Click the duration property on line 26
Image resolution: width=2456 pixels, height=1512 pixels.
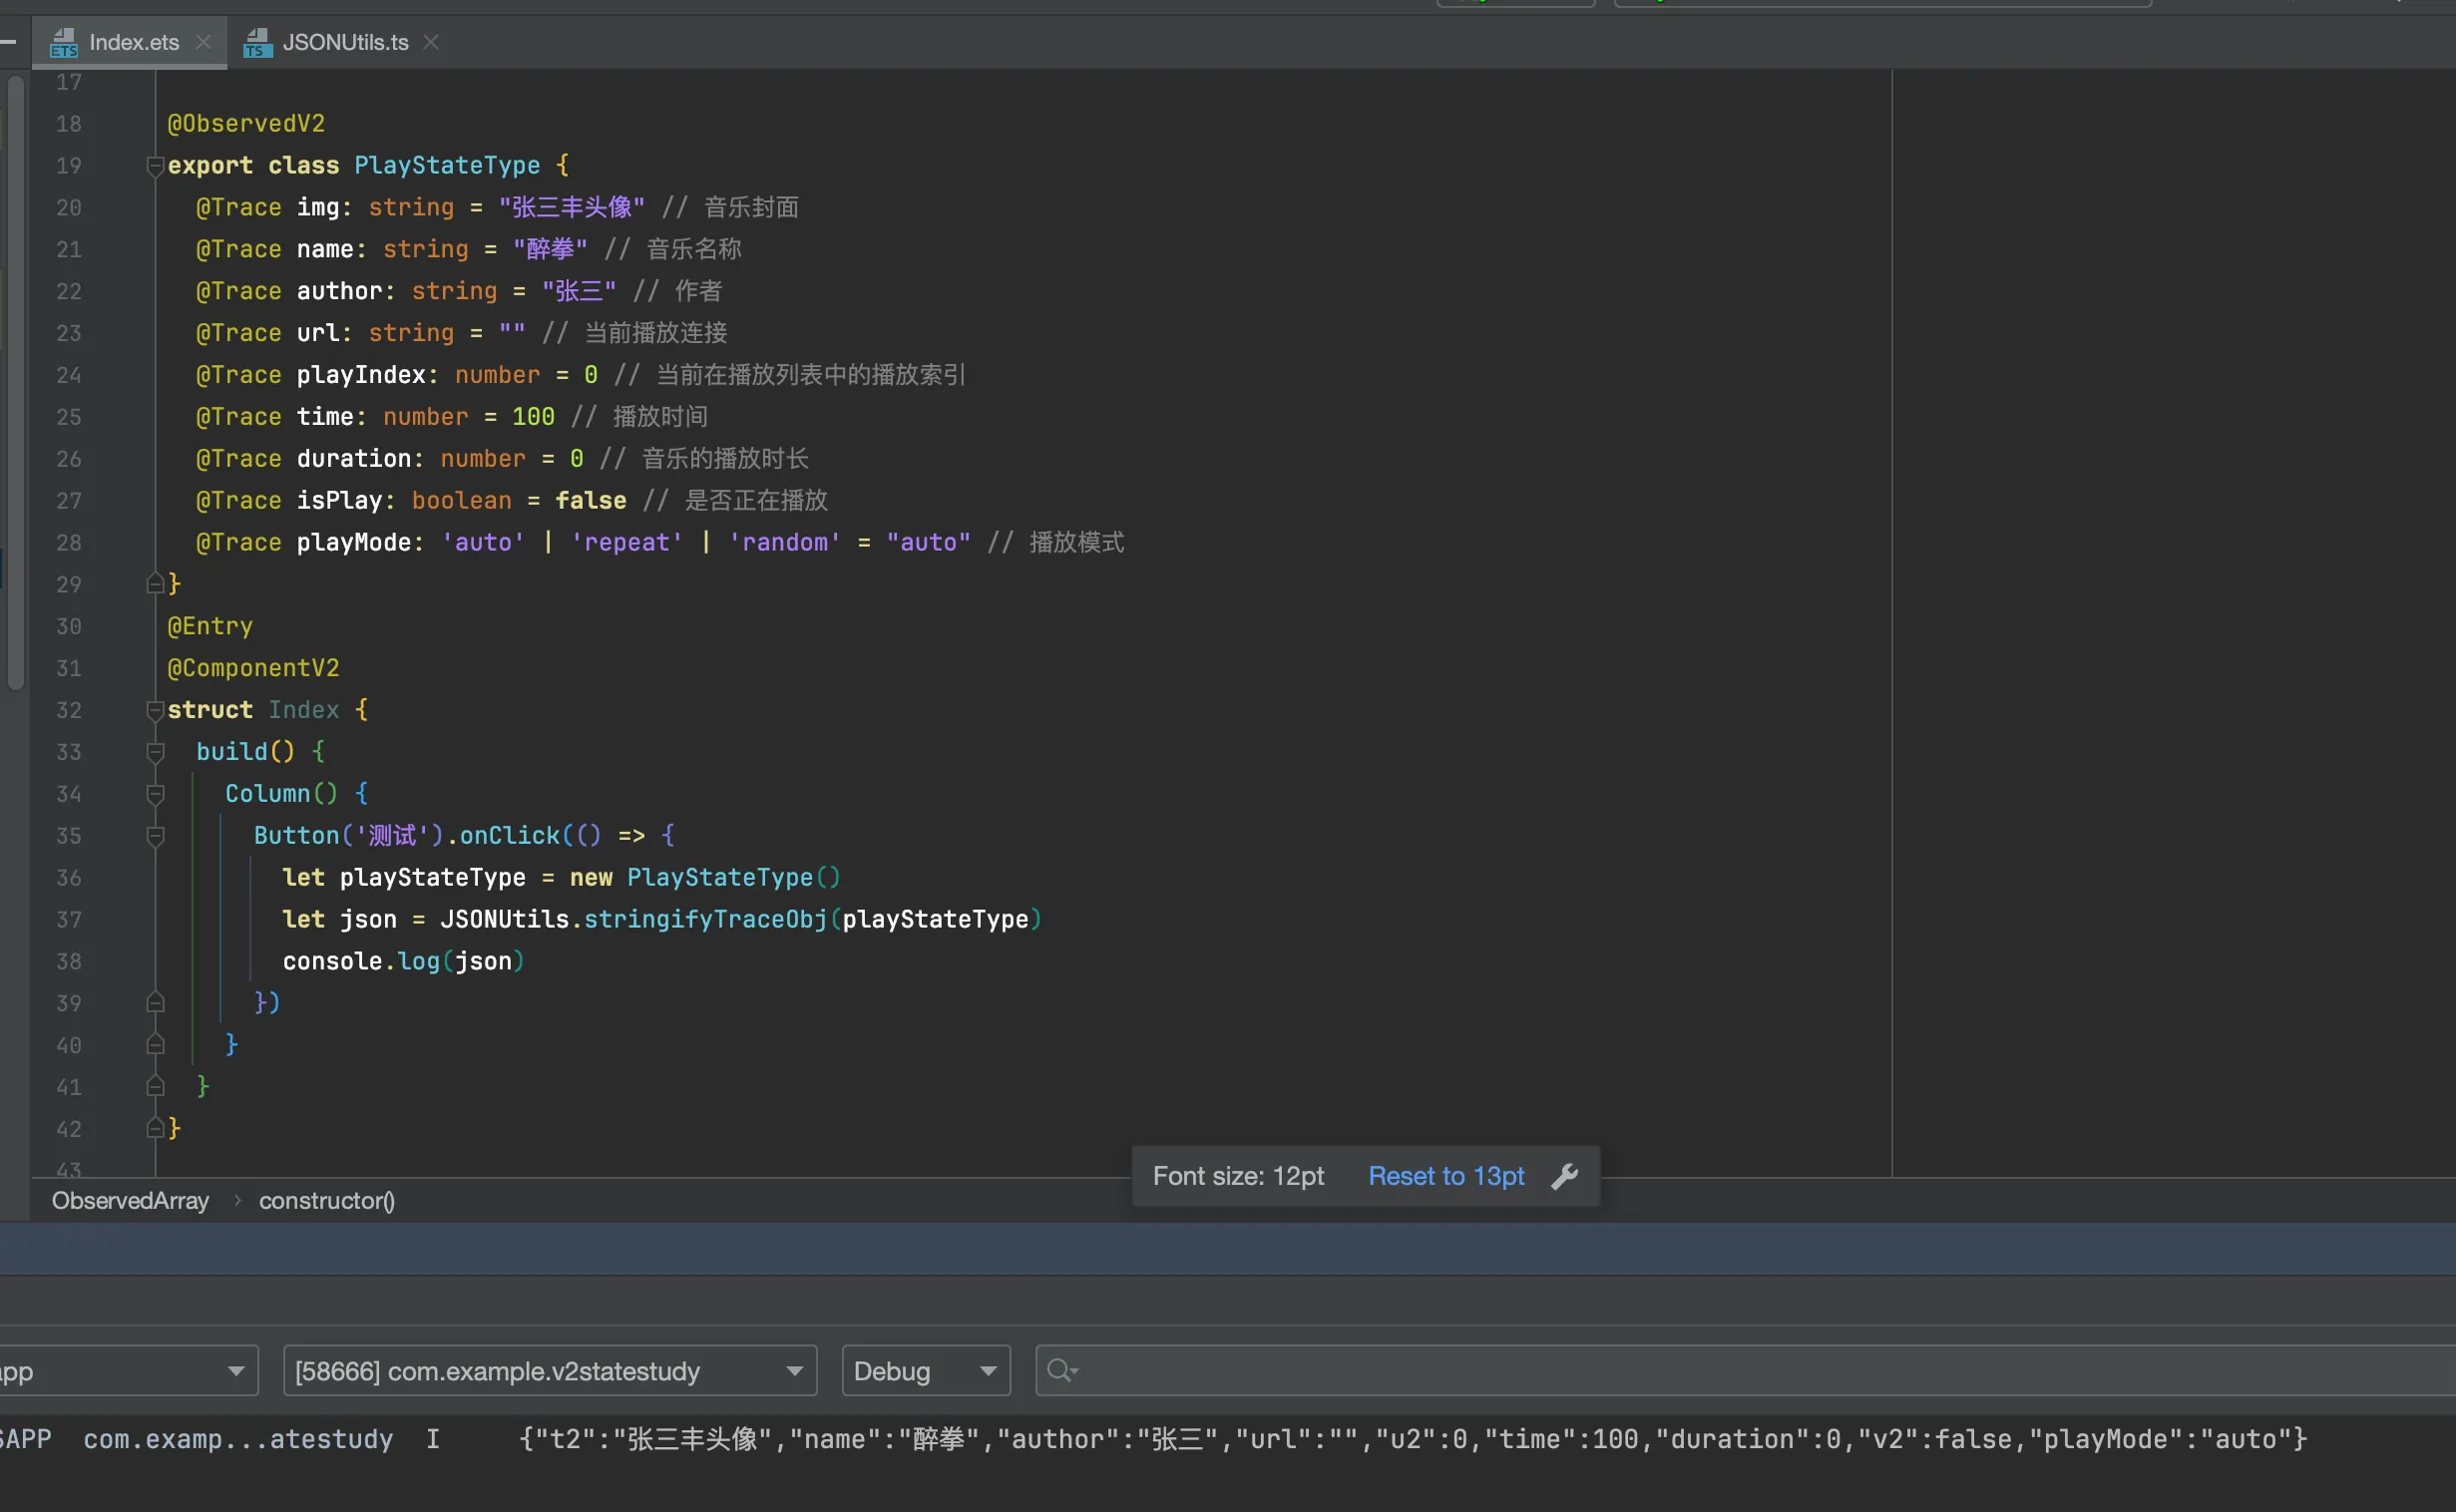pyautogui.click(x=354, y=459)
